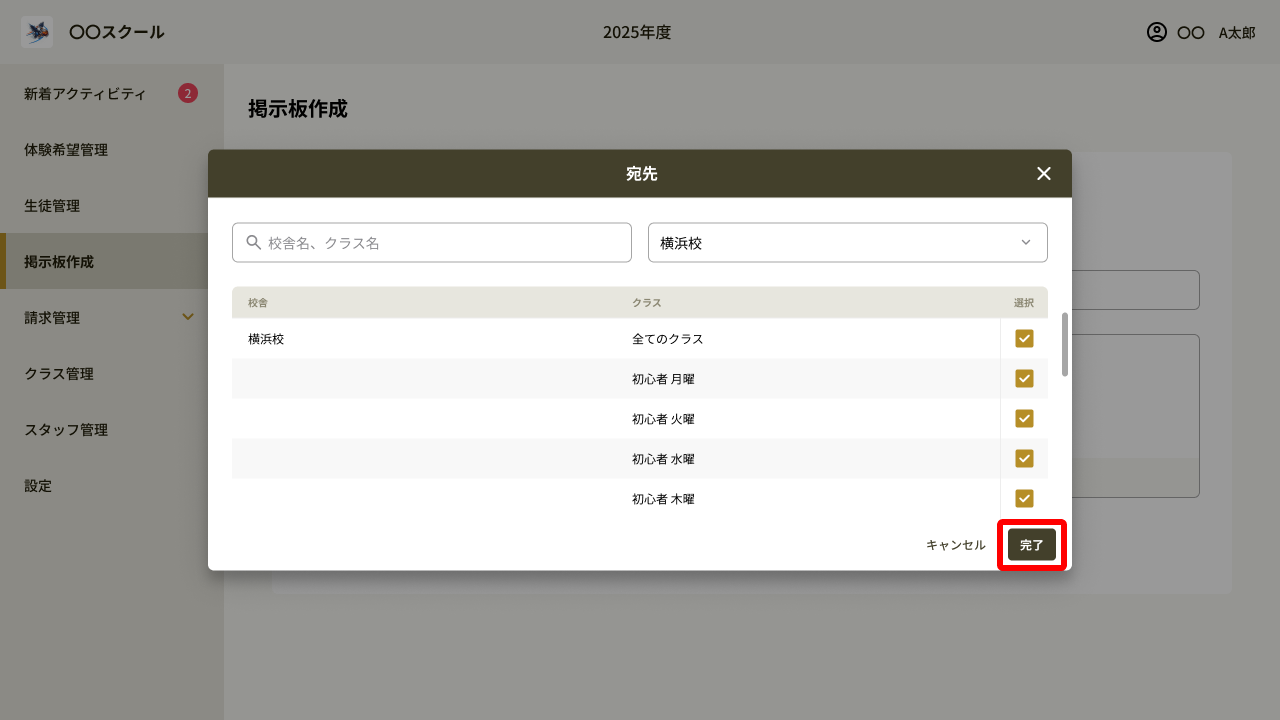Close the 宛先 dialog
Screen dimensions: 1280x720
click(x=1043, y=173)
